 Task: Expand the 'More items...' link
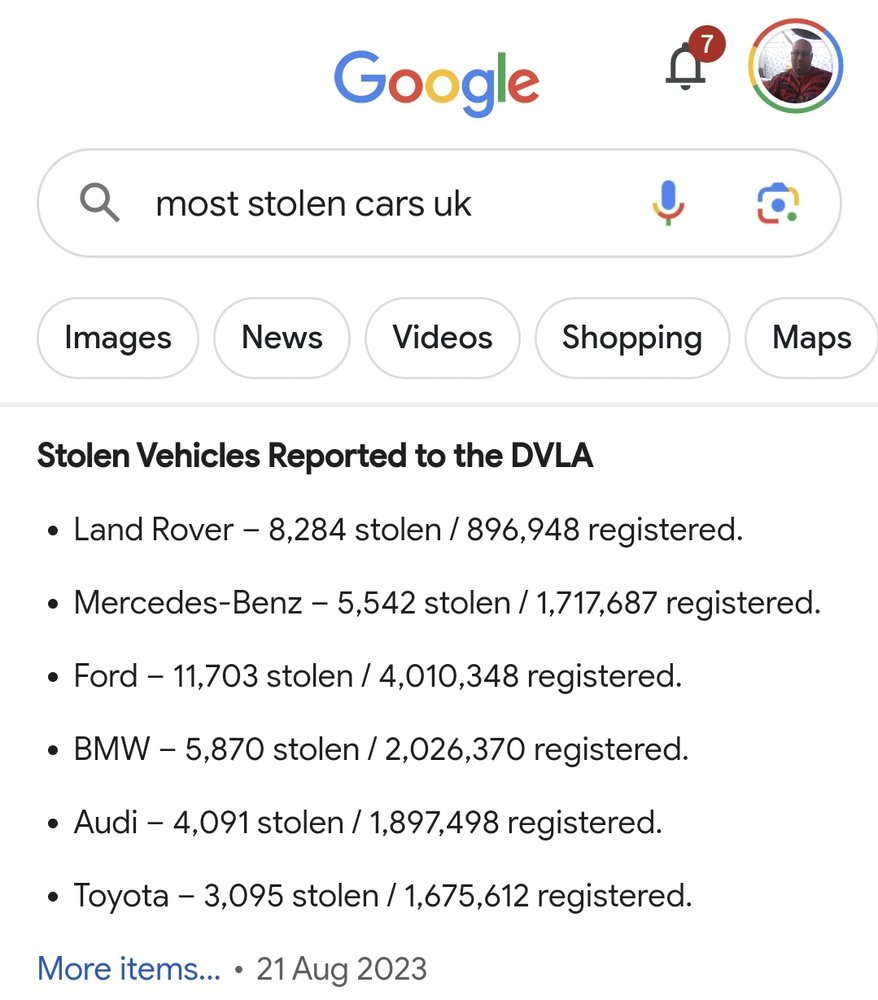point(129,968)
